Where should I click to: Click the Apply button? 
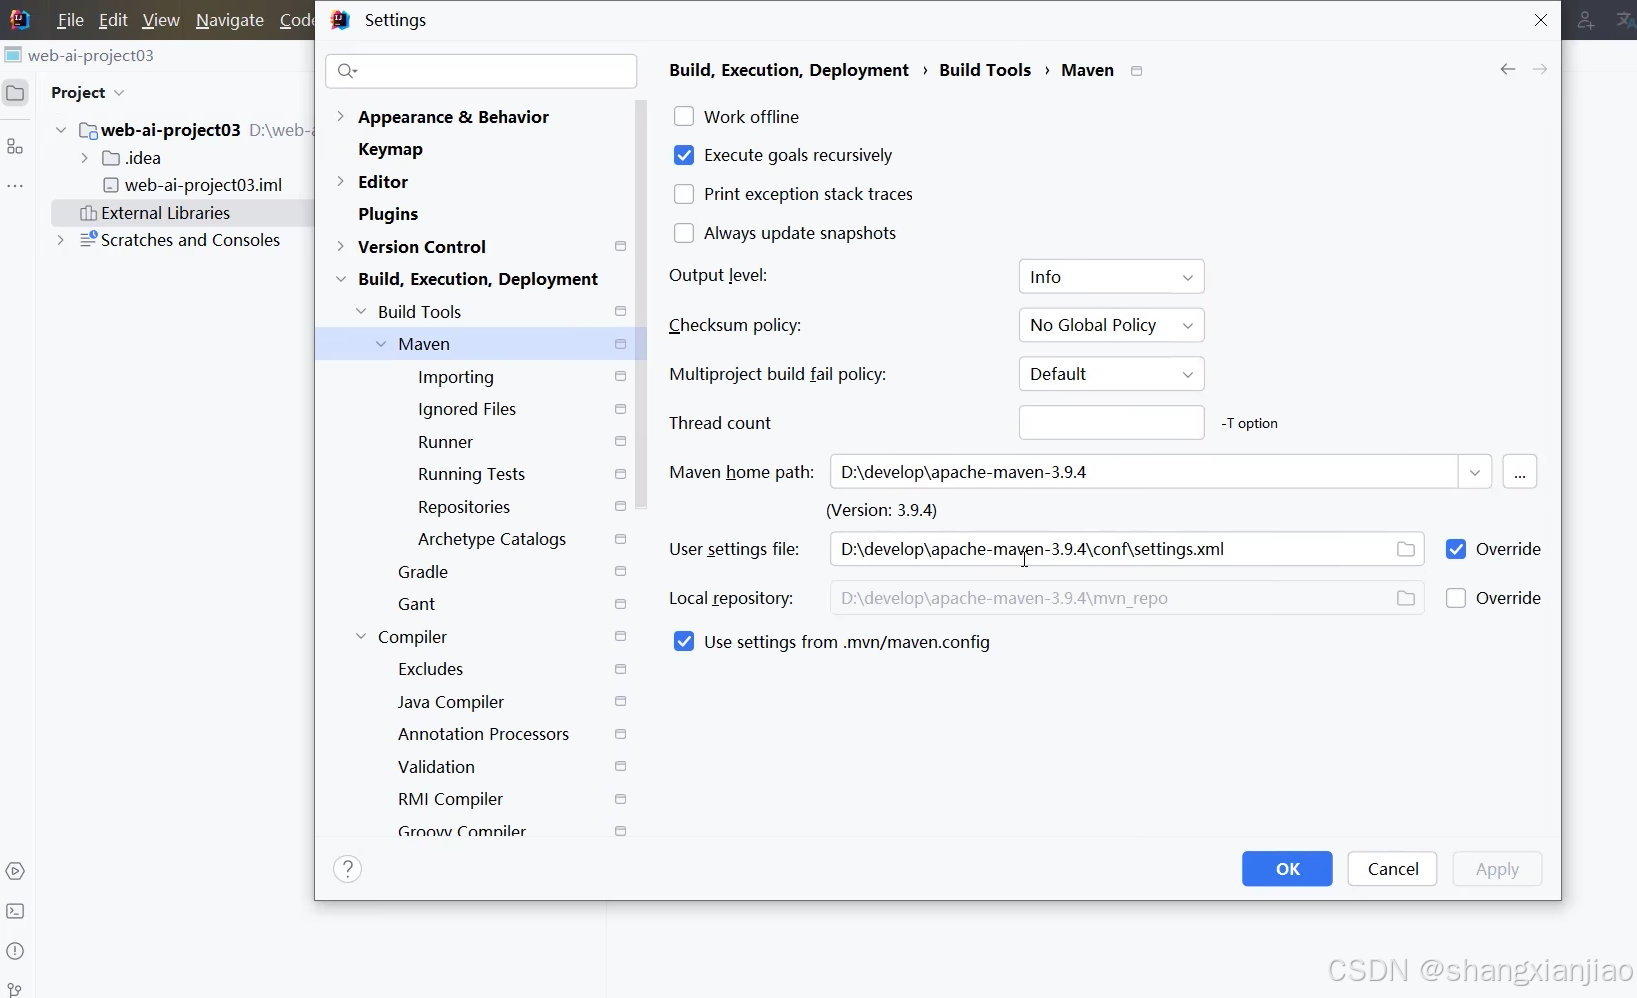click(x=1497, y=869)
